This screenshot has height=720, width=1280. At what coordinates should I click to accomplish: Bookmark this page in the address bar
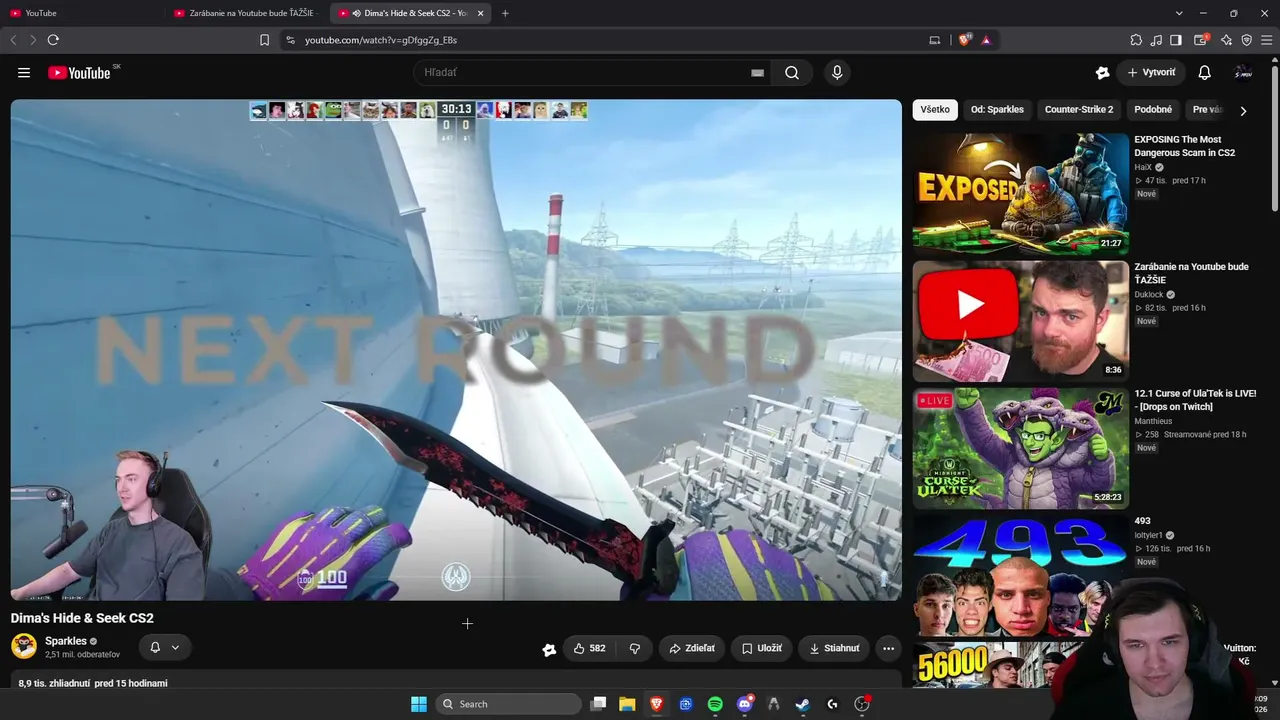(264, 40)
